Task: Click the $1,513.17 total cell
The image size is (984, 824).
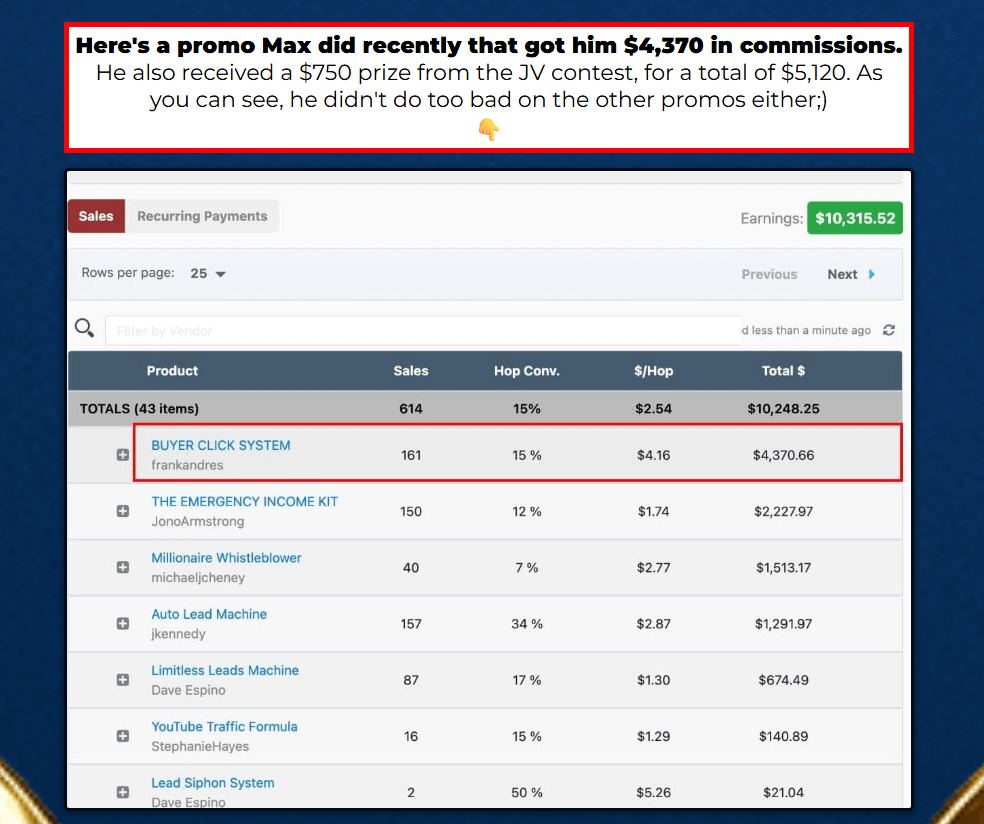Action: 783,567
